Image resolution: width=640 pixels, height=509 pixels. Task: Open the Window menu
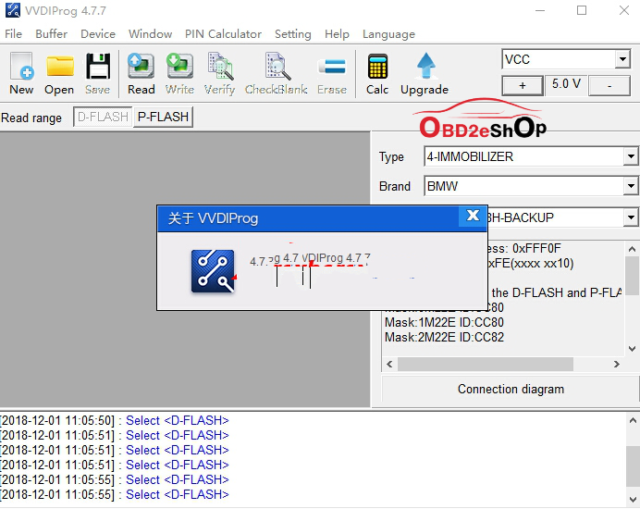click(x=150, y=34)
